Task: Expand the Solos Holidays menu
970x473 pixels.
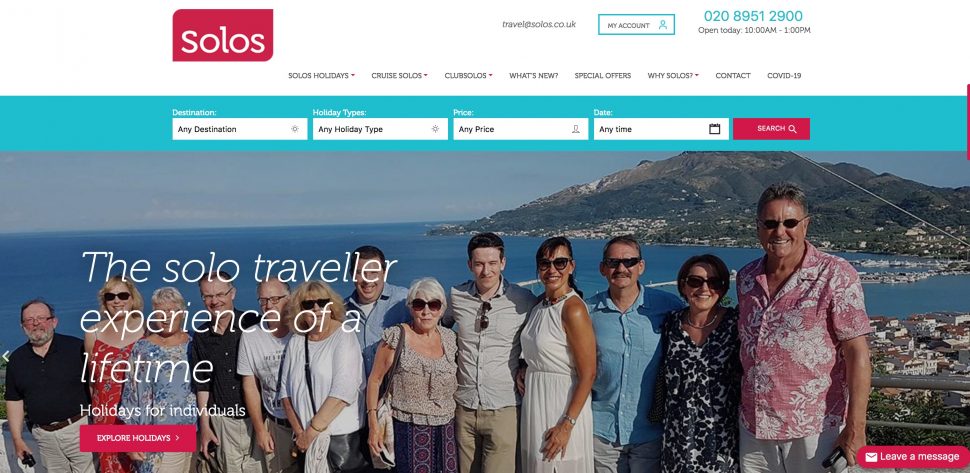Action: click(x=321, y=75)
